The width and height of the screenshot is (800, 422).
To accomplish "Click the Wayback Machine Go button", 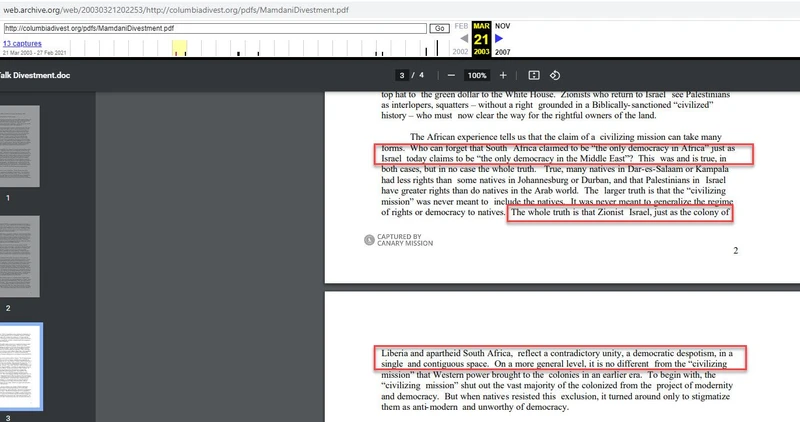I will tap(439, 28).
